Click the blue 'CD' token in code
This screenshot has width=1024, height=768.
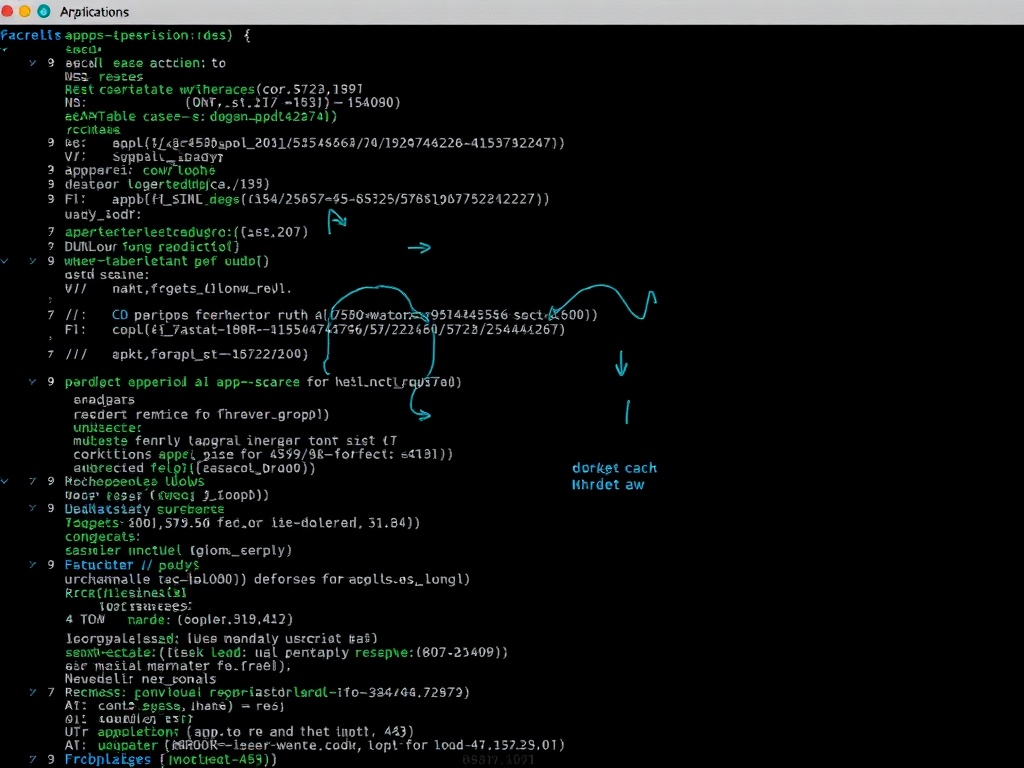pyautogui.click(x=120, y=314)
